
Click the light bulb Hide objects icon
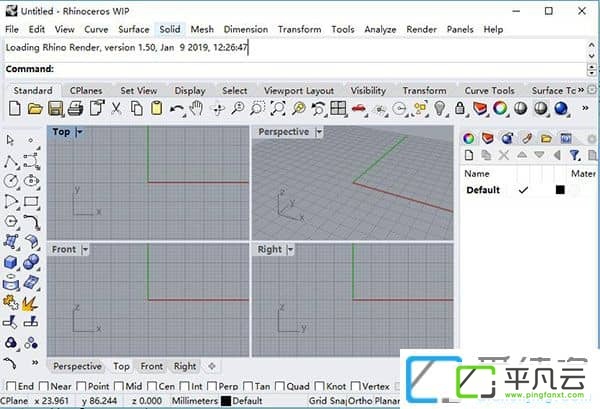pyautogui.click(x=440, y=109)
